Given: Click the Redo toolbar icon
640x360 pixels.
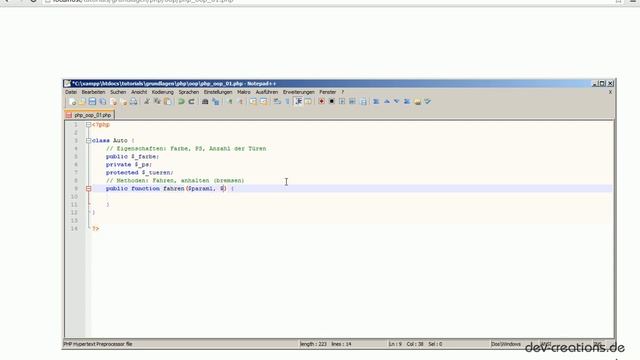Looking at the screenshot, I should click(x=191, y=102).
